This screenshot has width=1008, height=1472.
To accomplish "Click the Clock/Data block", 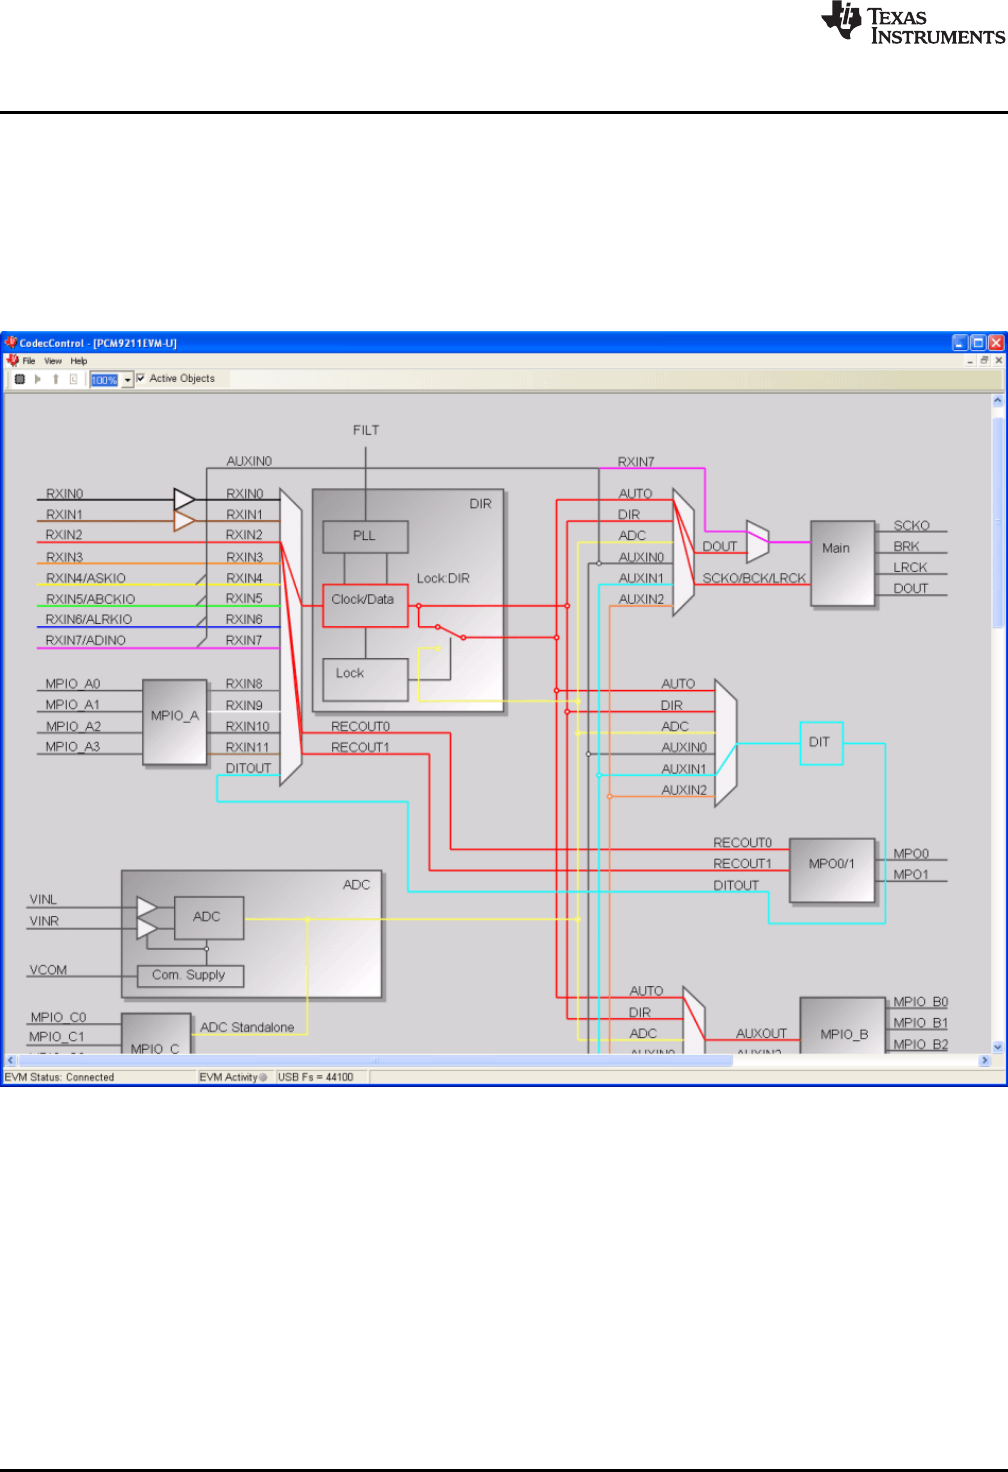I will [x=365, y=605].
